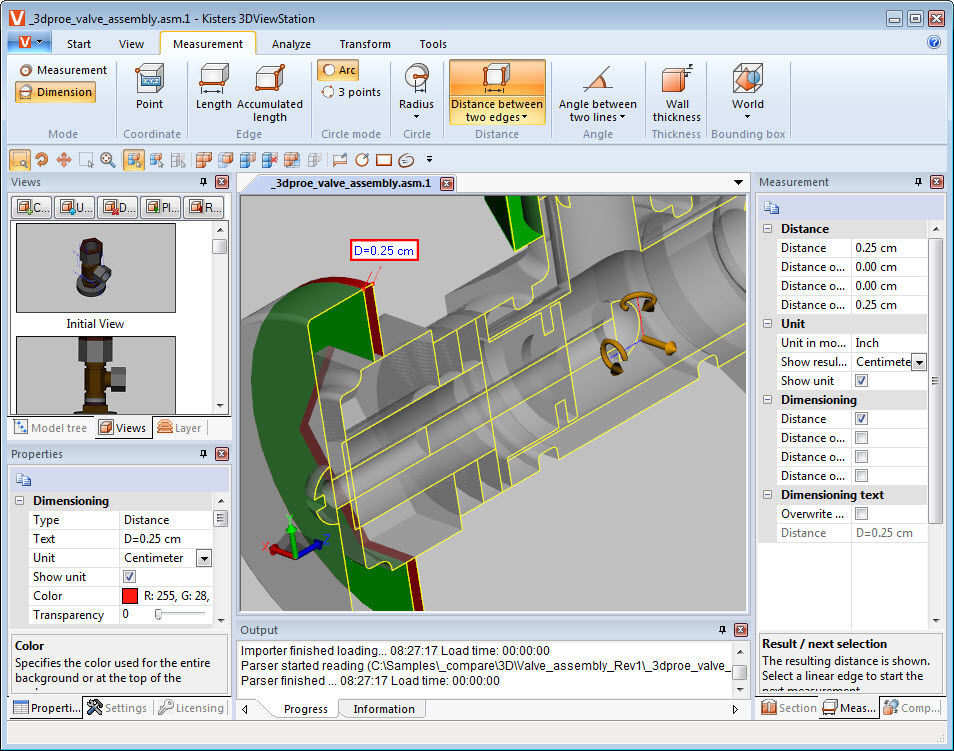Pin the Measurement panel

point(918,182)
